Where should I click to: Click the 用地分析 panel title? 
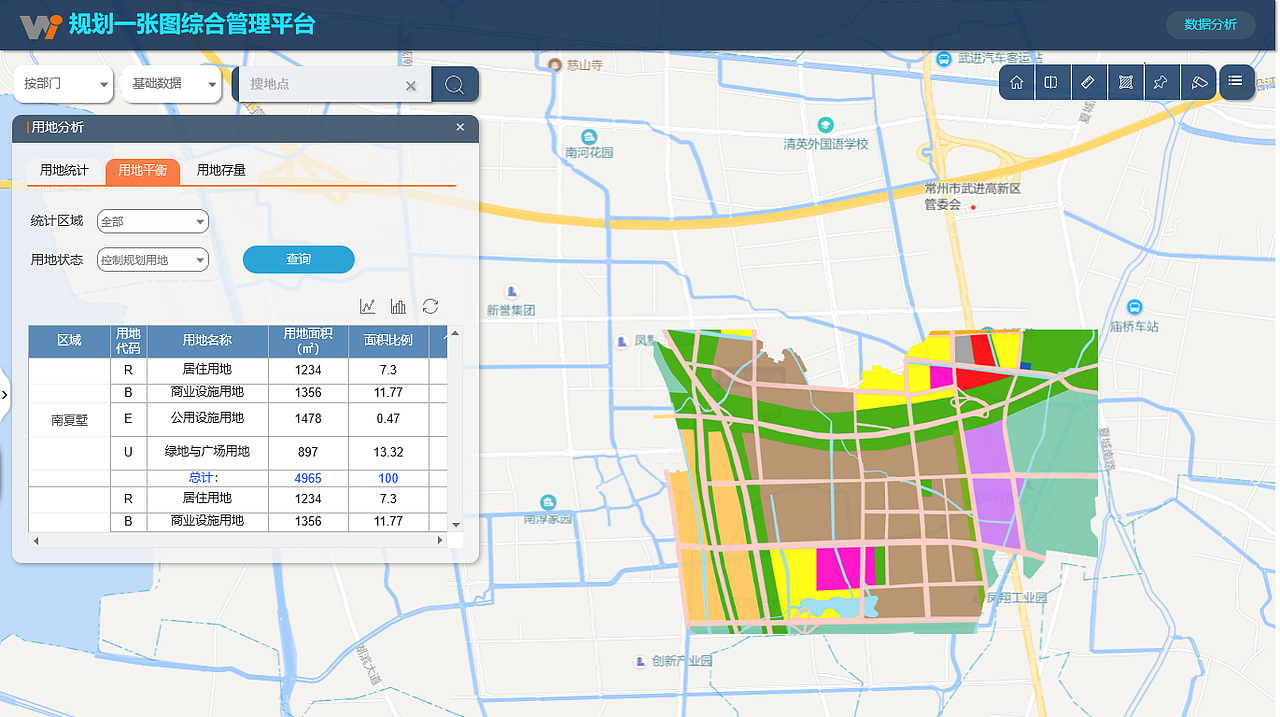pyautogui.click(x=58, y=127)
